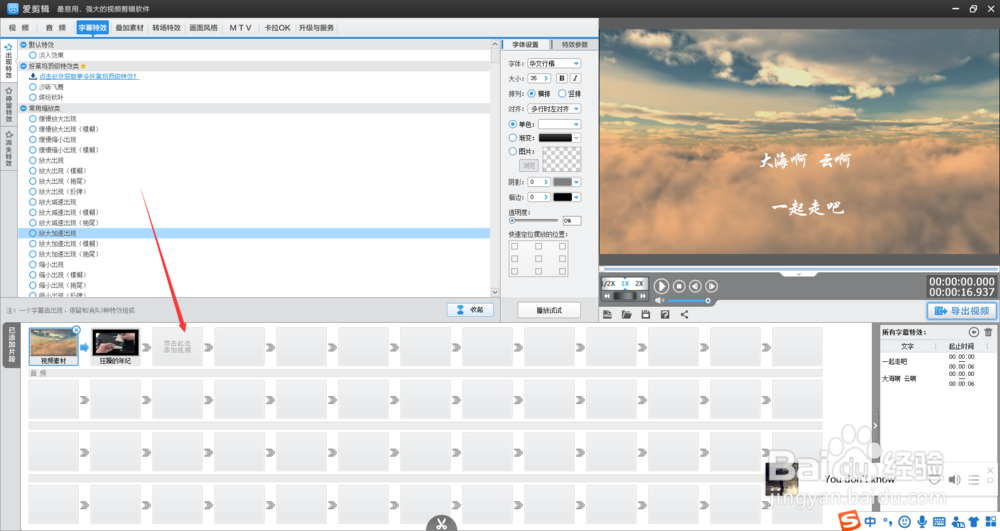Choose the 缓慢放大出现 effect radio option

point(33,119)
